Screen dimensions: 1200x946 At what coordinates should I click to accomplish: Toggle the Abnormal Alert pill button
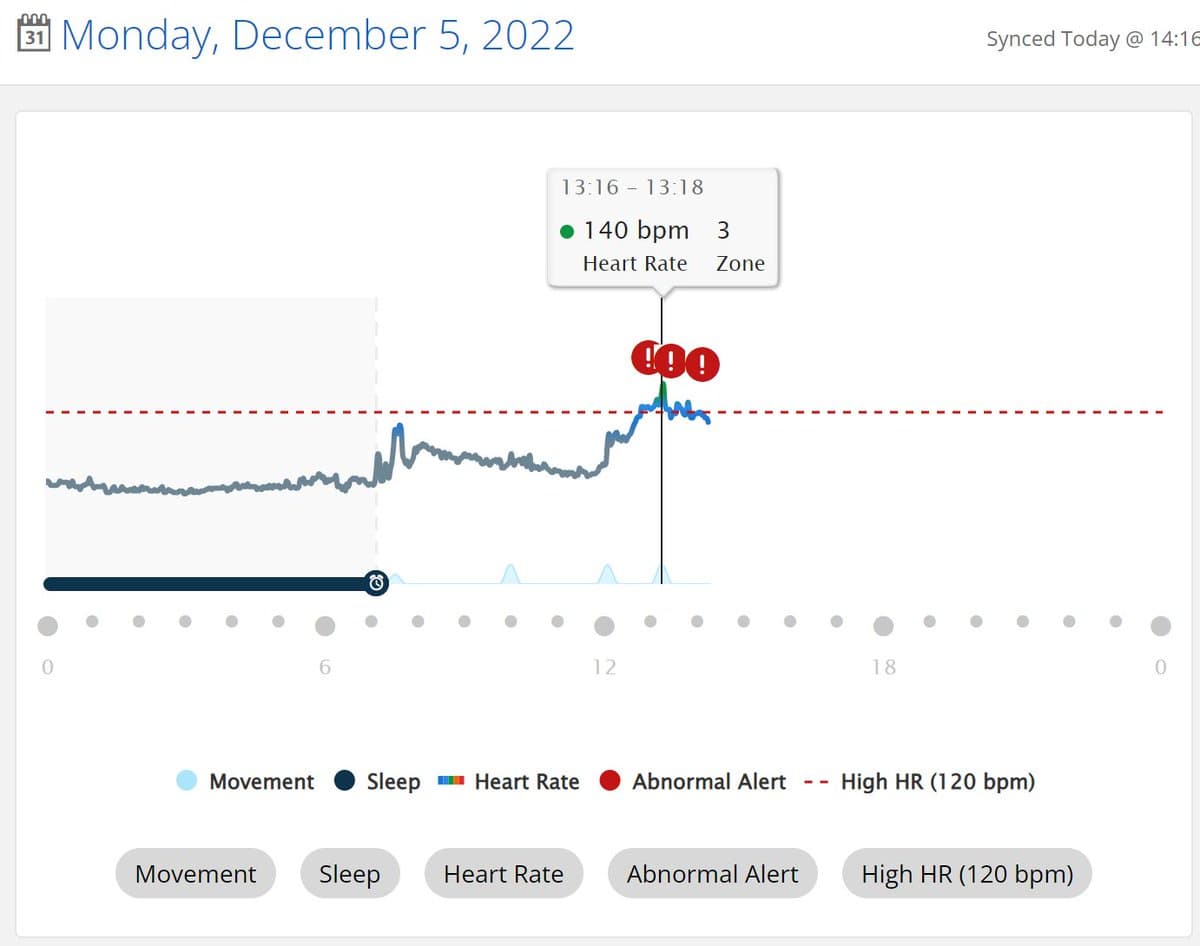(x=712, y=874)
